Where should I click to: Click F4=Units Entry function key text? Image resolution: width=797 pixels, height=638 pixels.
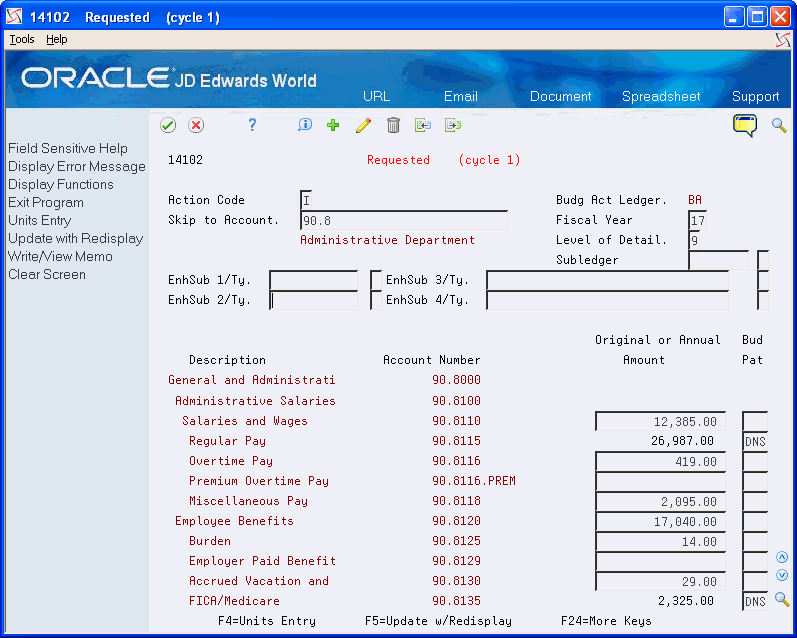point(266,621)
